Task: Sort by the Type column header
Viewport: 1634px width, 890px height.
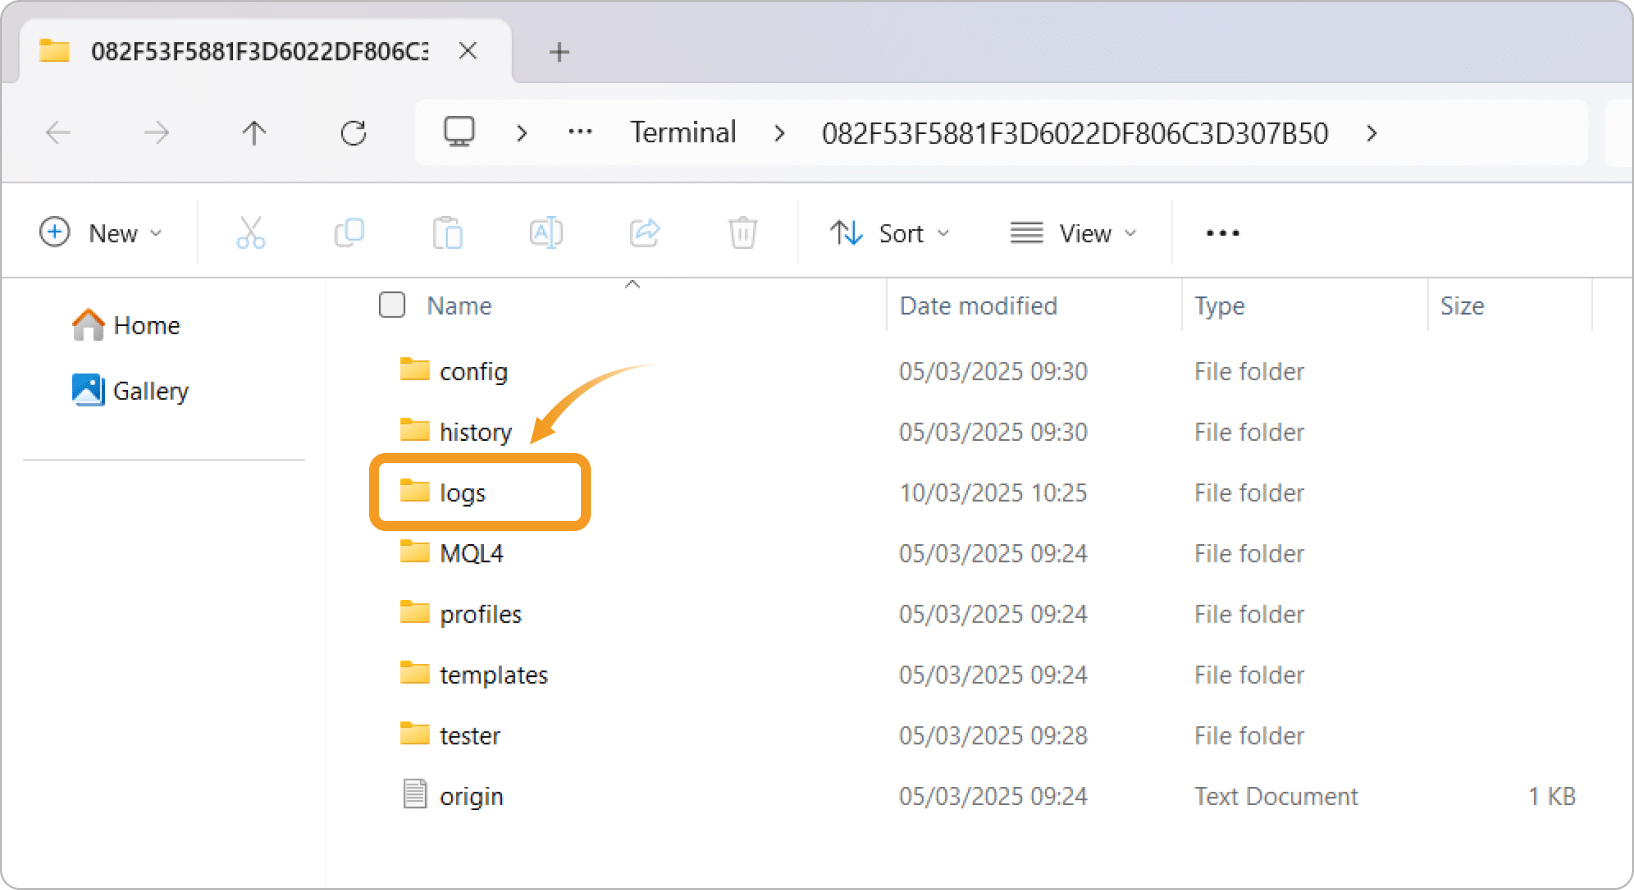Action: pyautogui.click(x=1219, y=306)
